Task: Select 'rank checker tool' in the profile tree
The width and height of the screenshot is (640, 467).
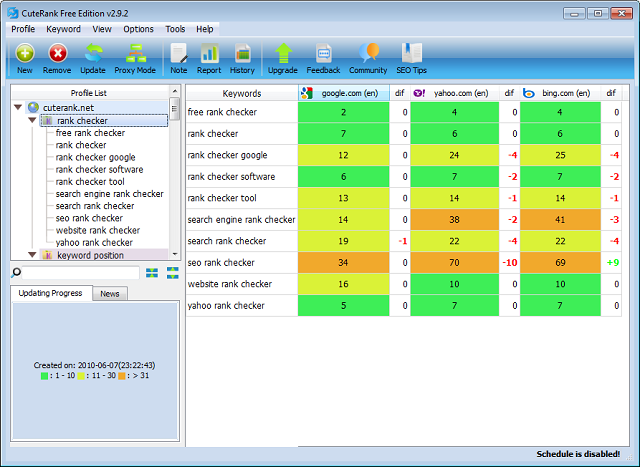Action: (90, 182)
